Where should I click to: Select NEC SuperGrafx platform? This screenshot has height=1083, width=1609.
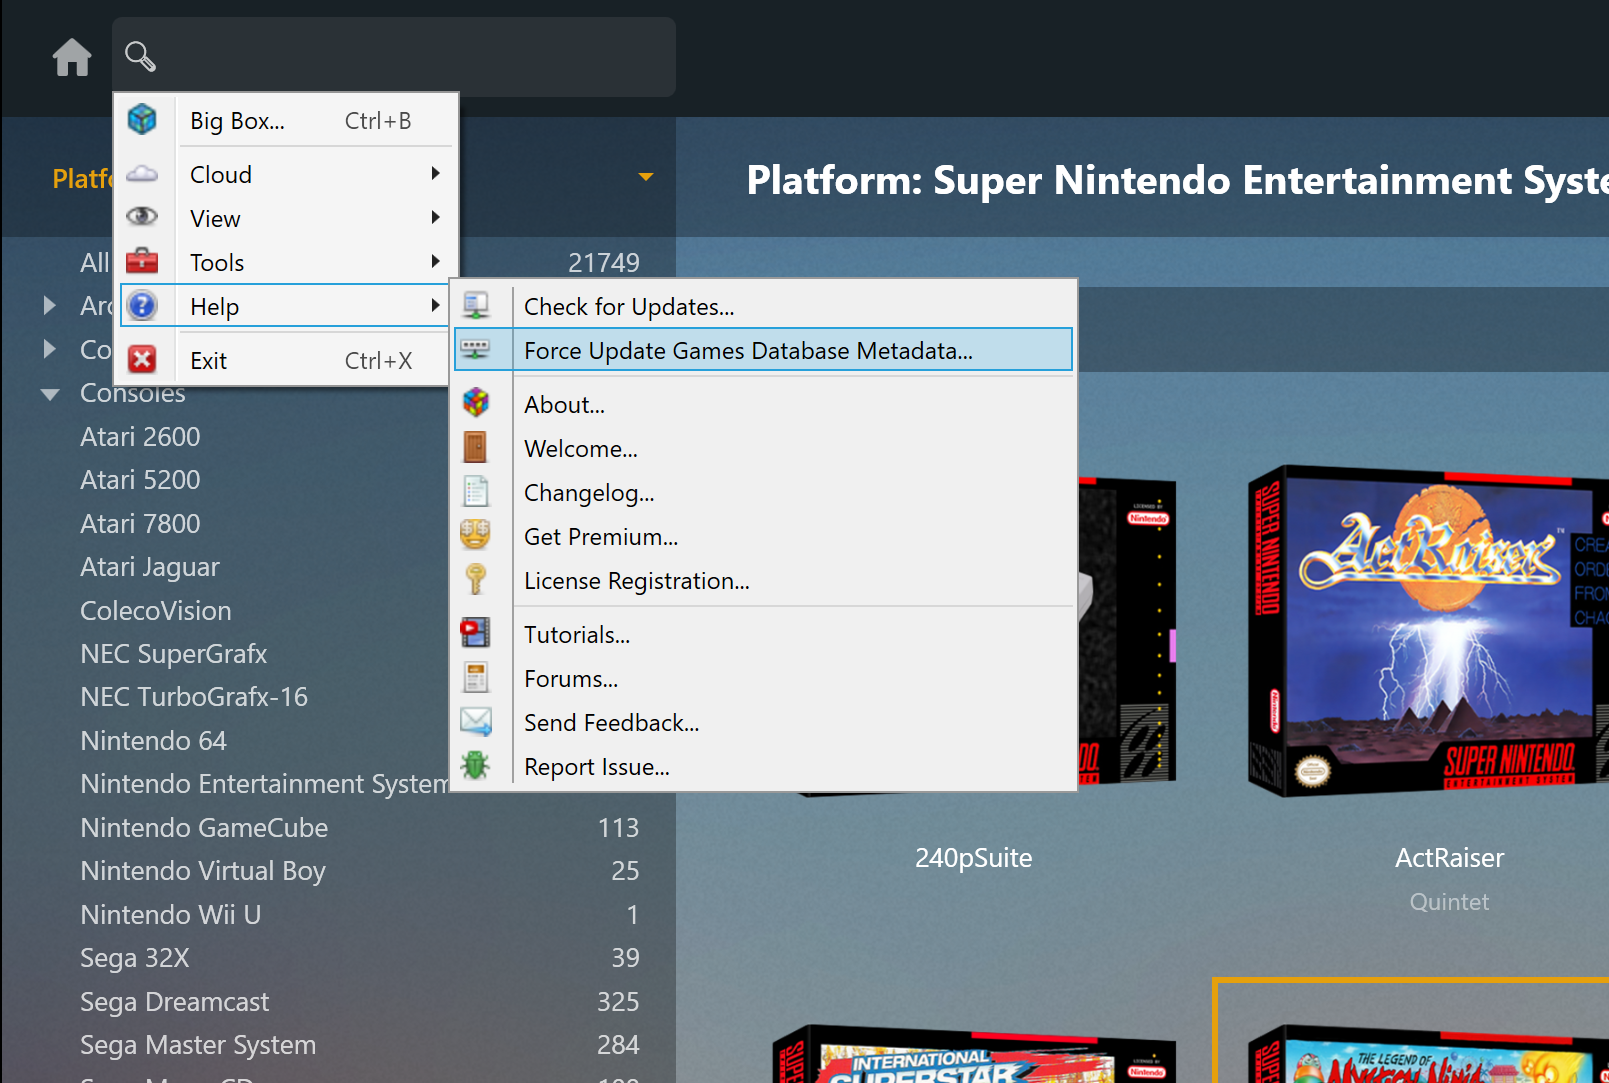174,654
